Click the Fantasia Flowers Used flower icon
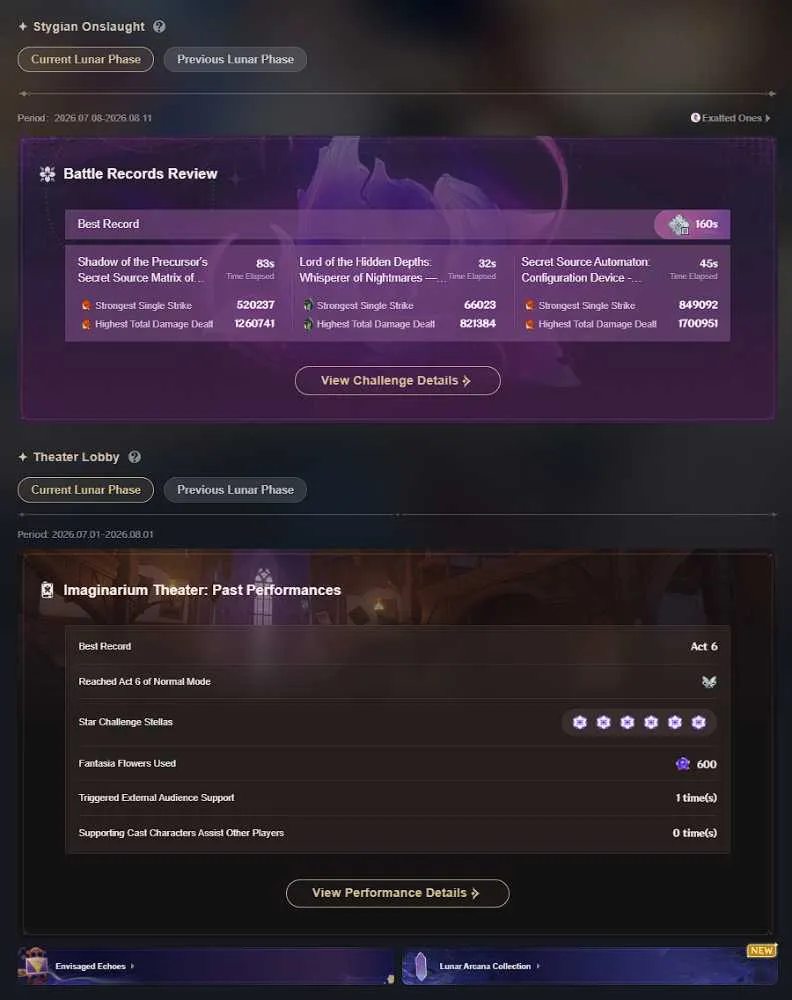 682,763
